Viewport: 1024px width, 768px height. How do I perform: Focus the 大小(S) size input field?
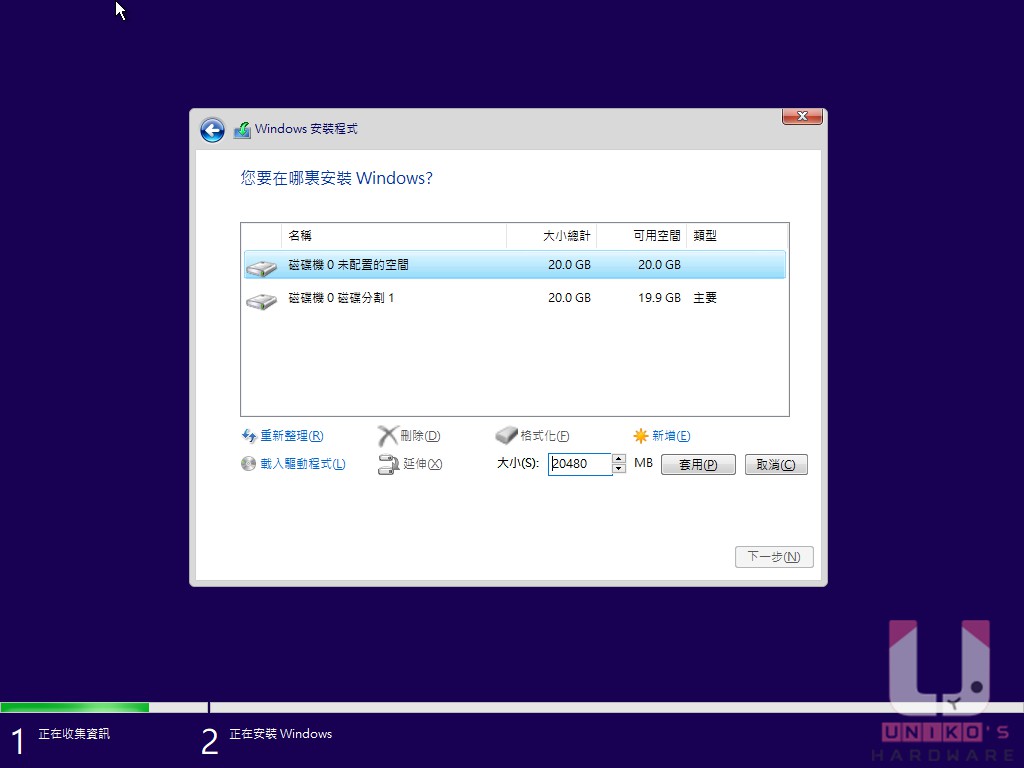[x=579, y=464]
